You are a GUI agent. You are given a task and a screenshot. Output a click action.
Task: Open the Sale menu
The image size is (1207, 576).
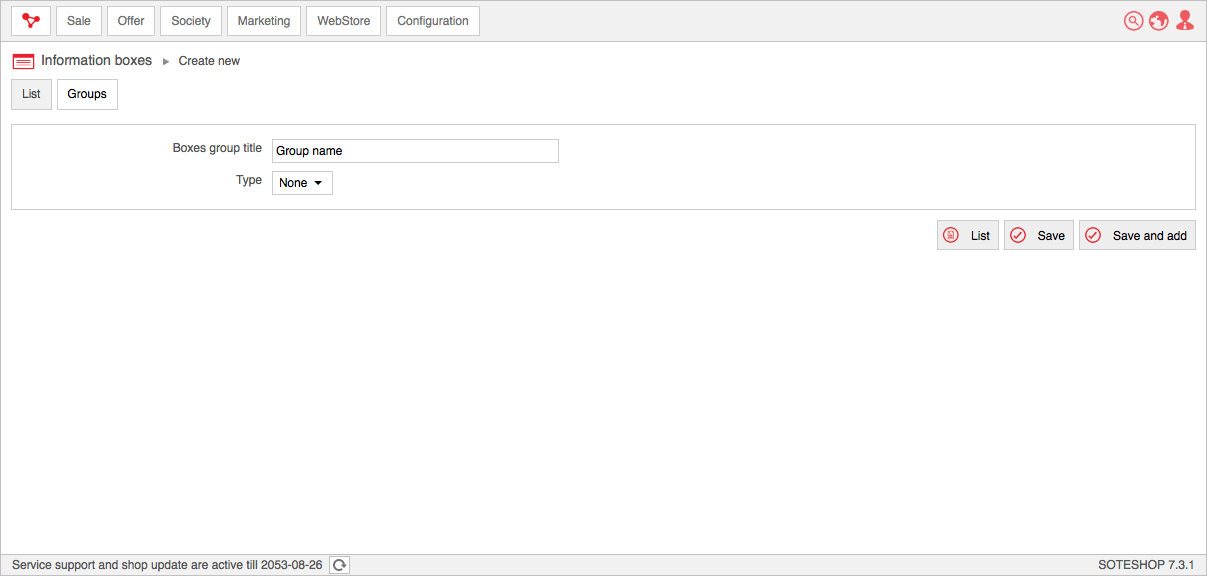(79, 21)
